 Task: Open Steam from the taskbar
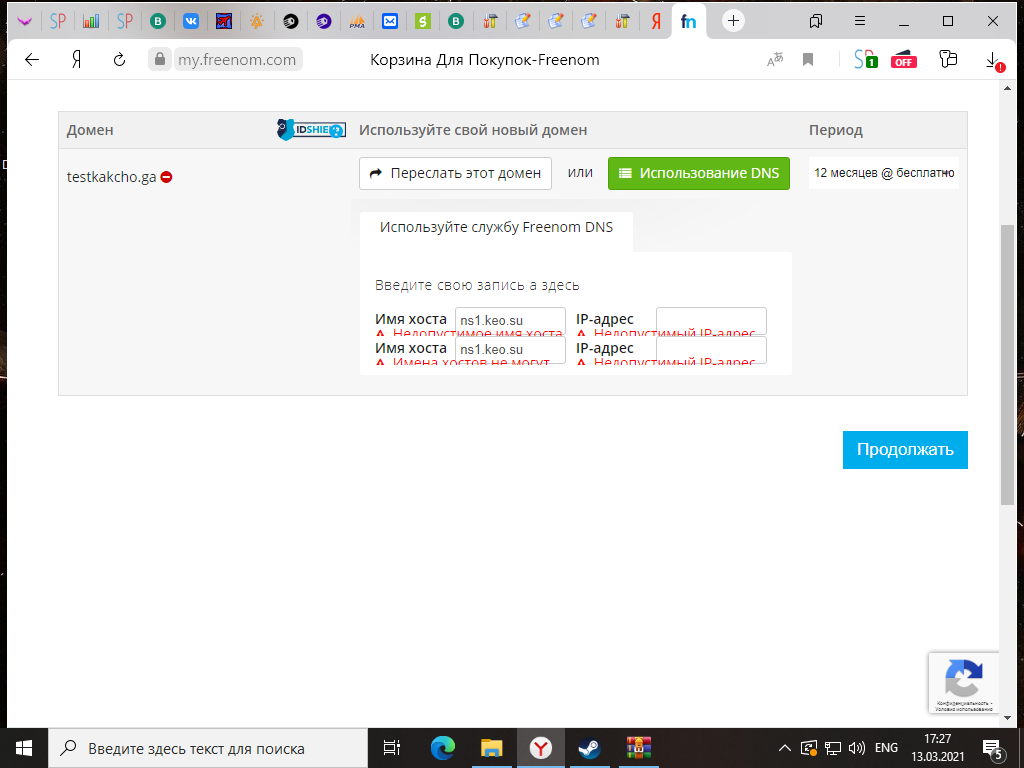(x=585, y=747)
